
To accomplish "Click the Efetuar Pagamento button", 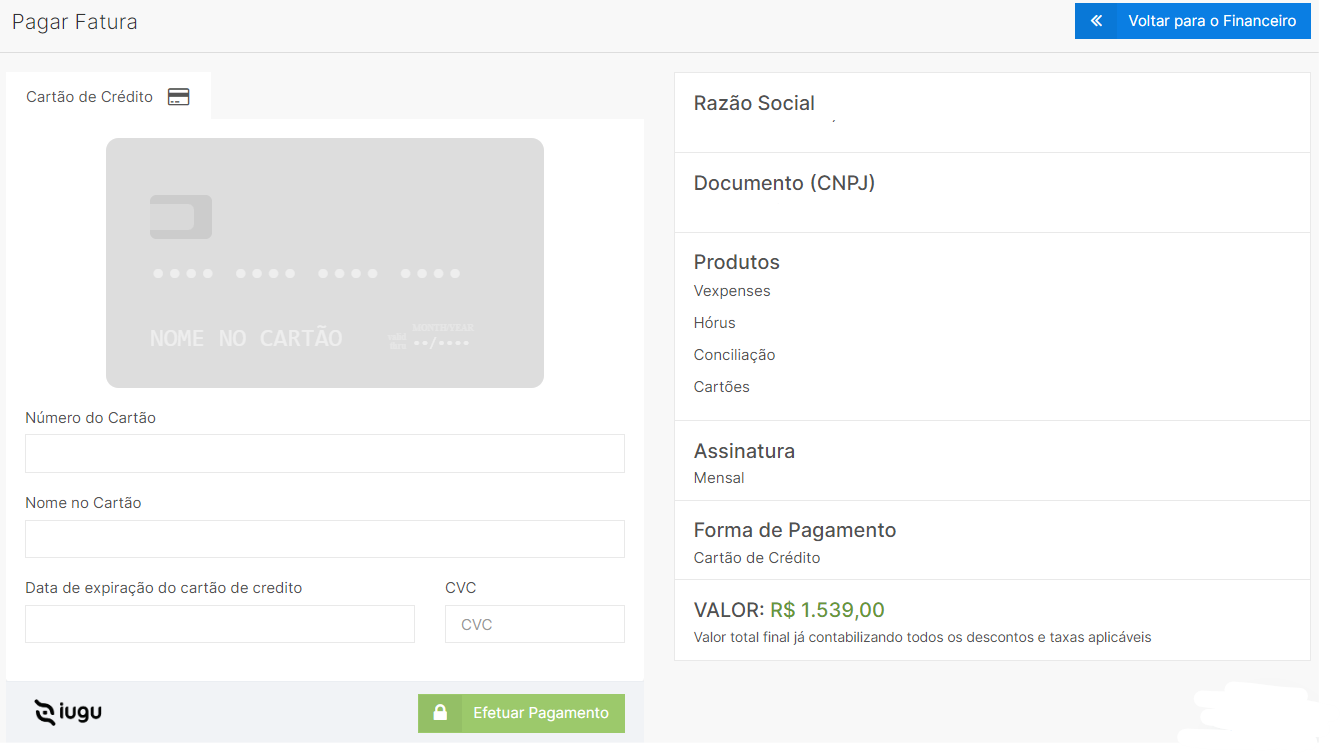I will coord(521,713).
